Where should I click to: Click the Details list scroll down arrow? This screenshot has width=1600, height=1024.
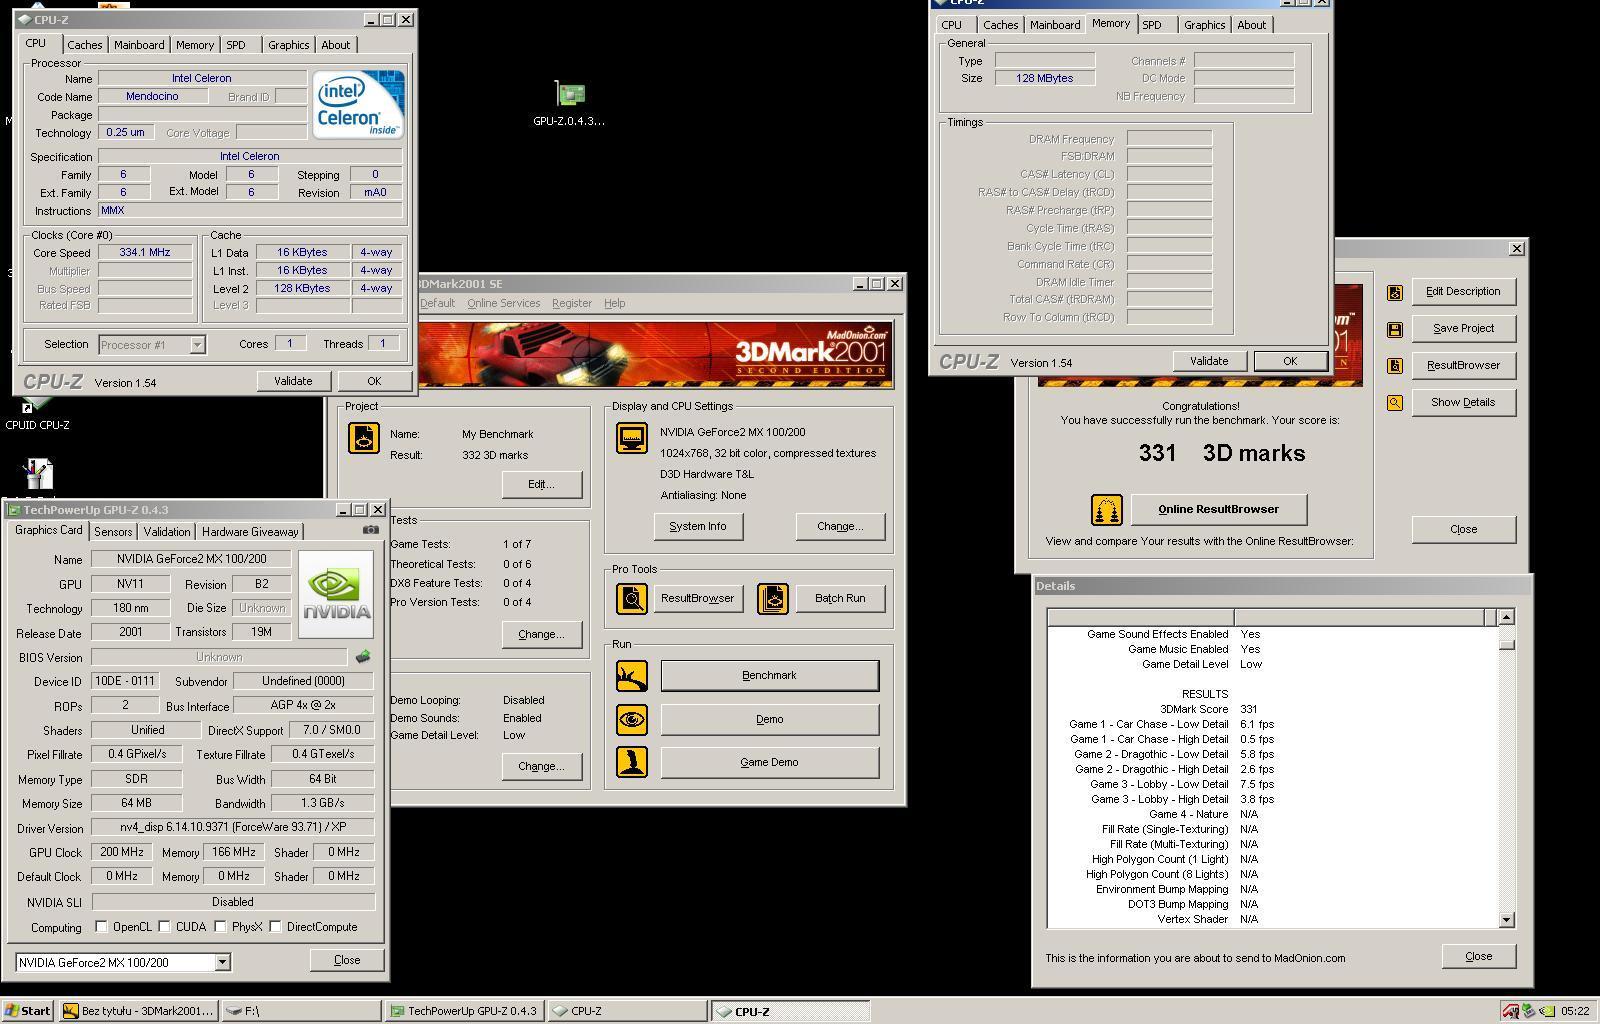click(1507, 920)
